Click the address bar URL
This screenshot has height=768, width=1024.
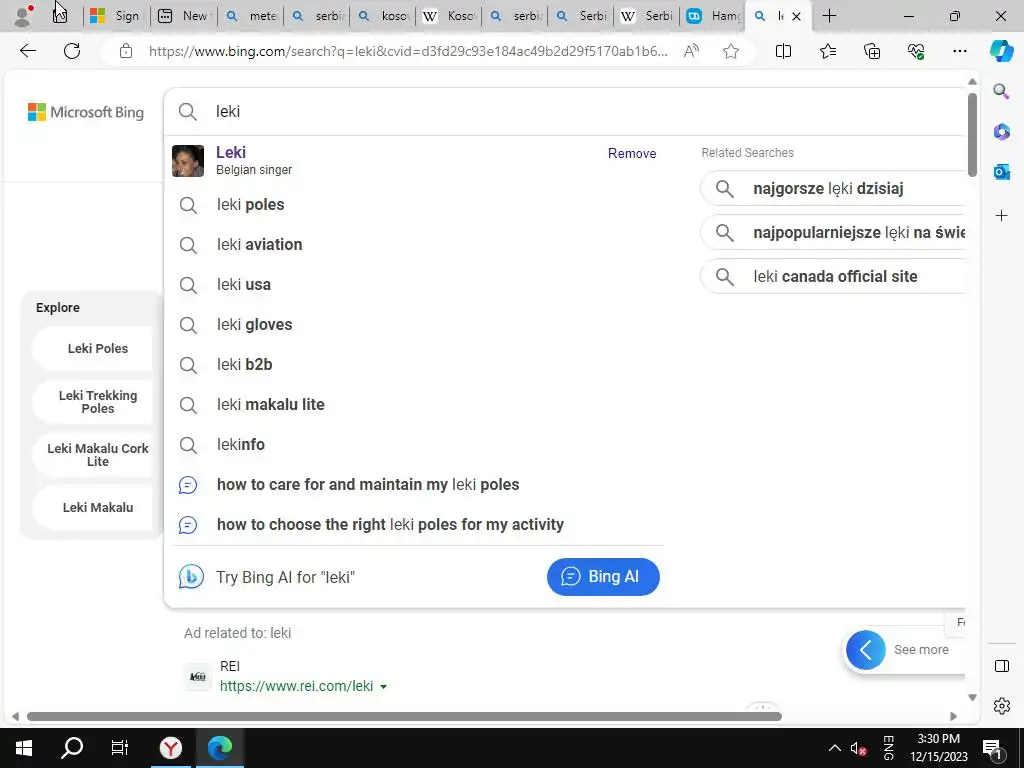408,51
